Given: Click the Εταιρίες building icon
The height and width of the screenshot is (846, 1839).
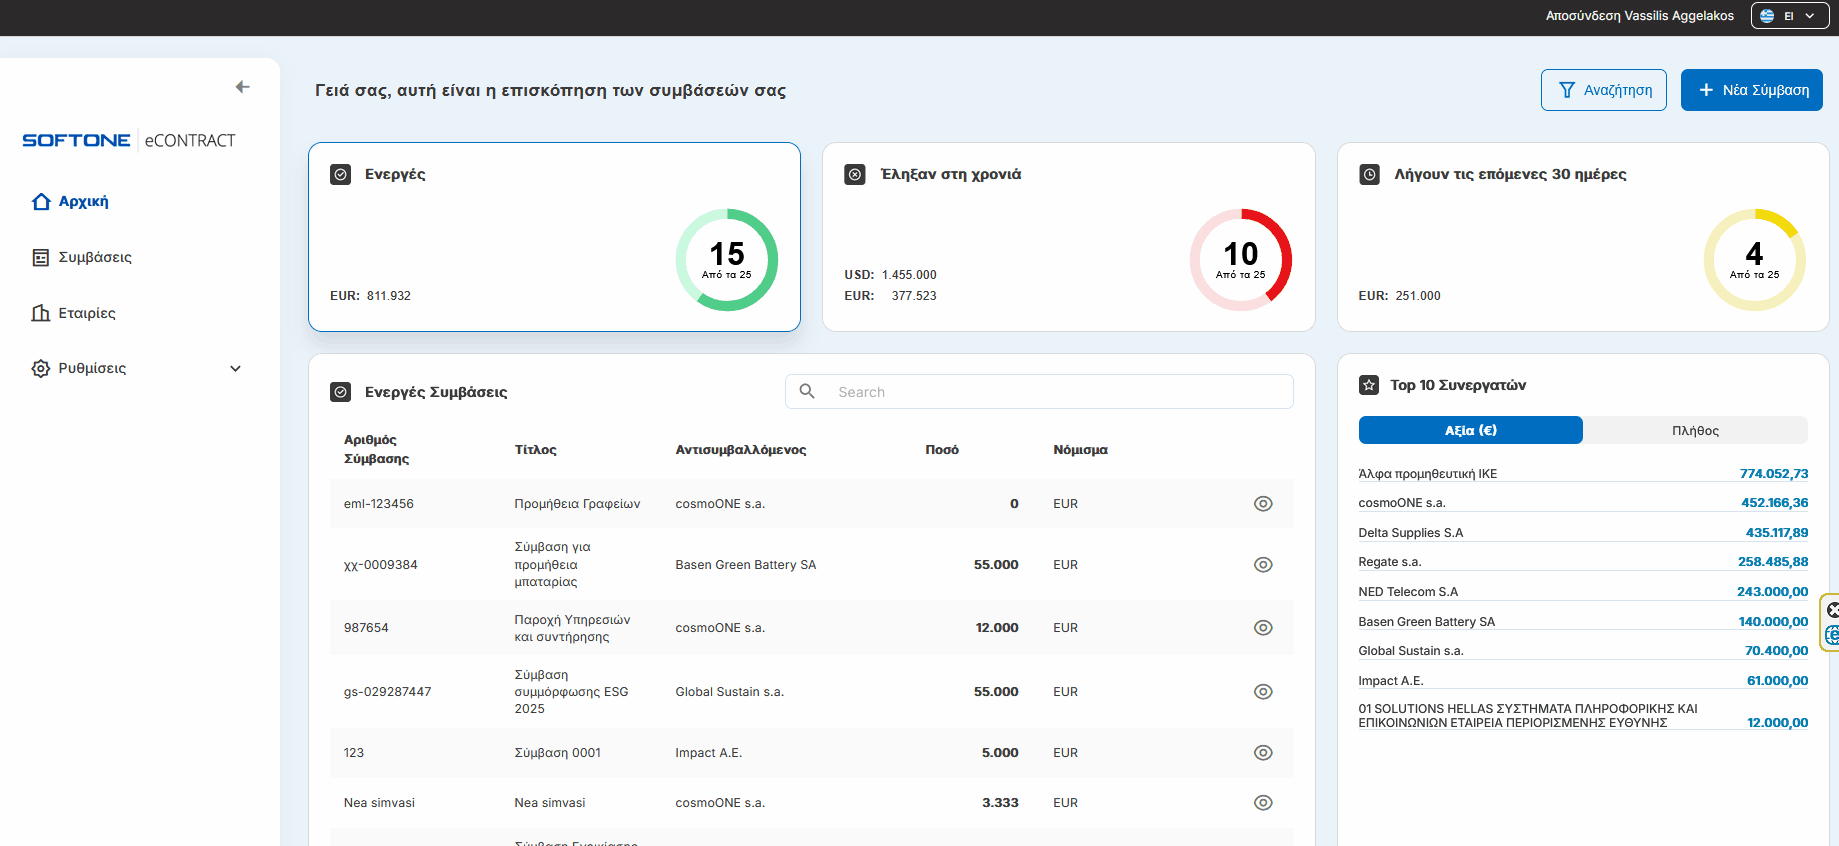Looking at the screenshot, I should pos(41,313).
